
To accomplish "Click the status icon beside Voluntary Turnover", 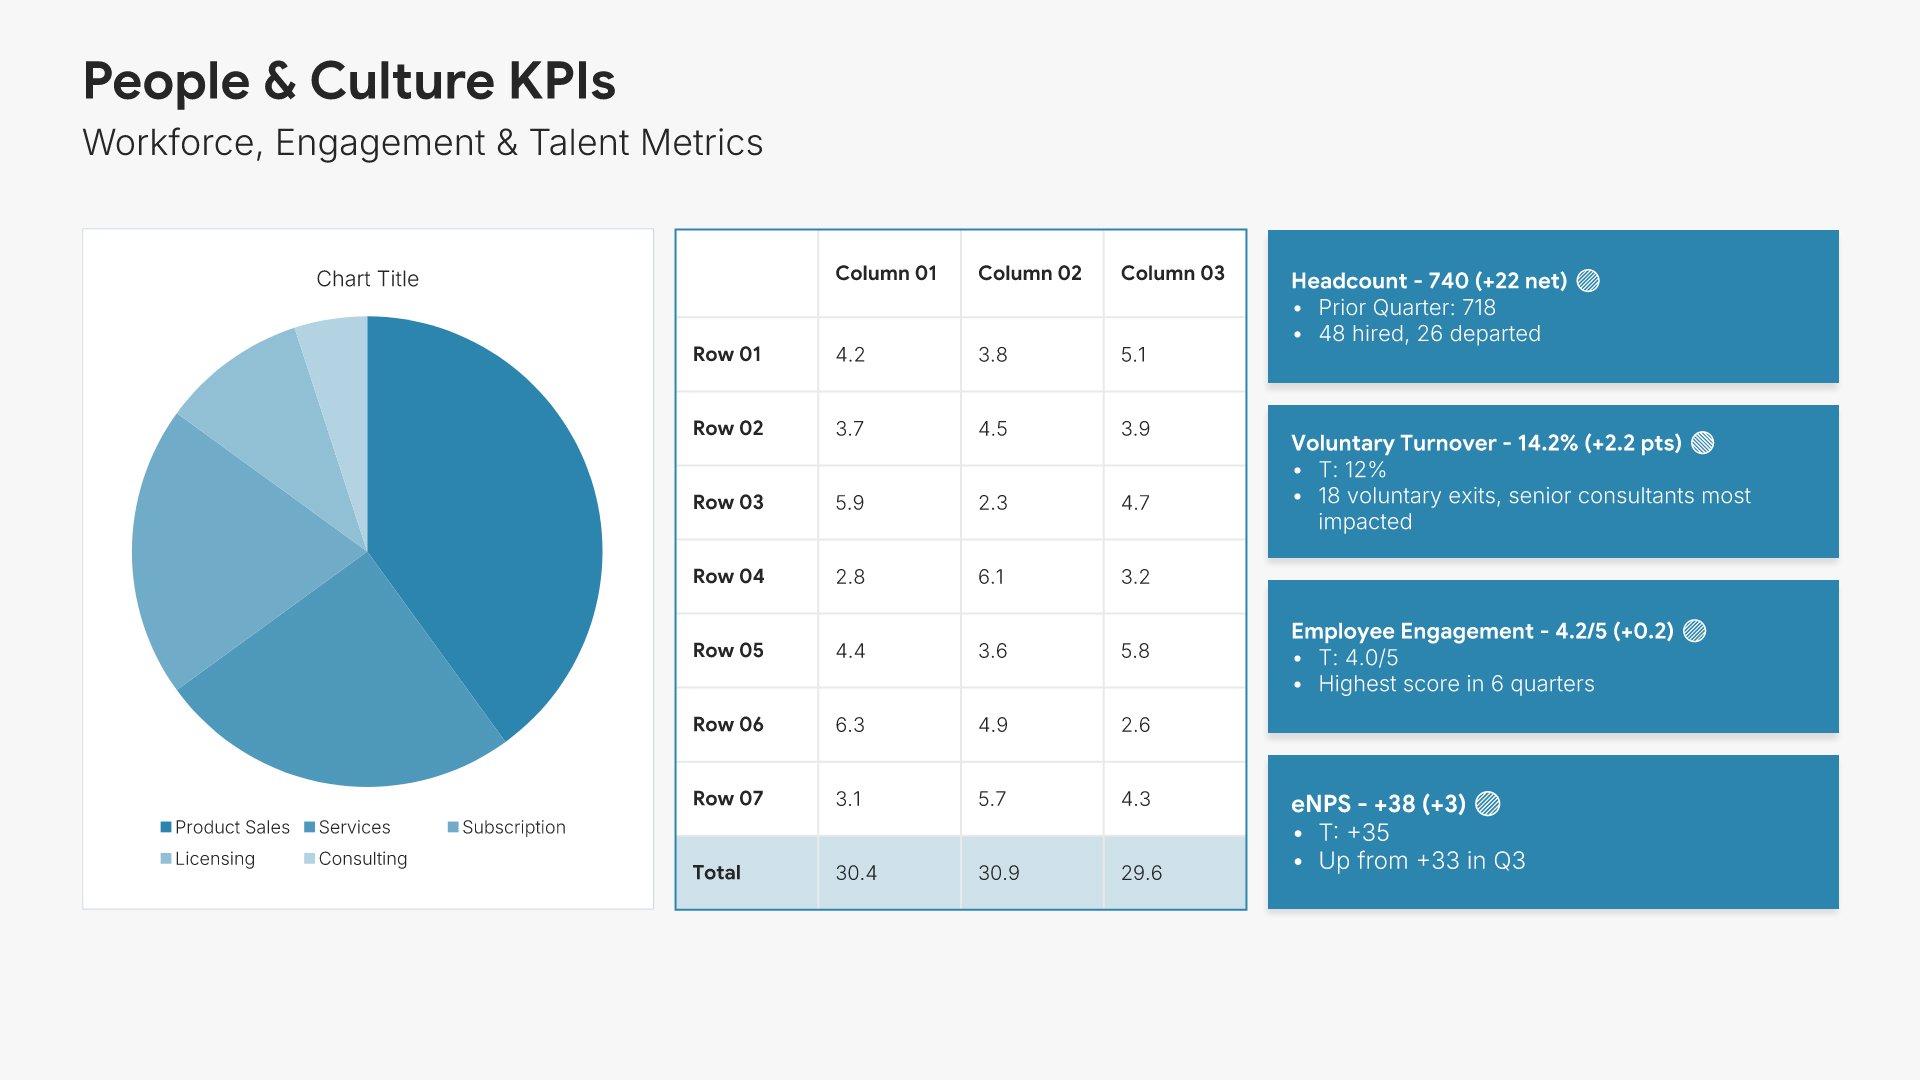I will (1702, 443).
